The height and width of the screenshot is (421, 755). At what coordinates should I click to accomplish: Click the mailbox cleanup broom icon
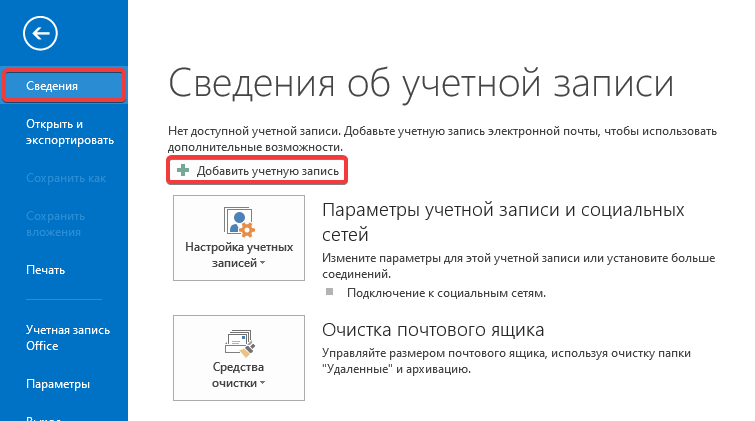pos(238,342)
